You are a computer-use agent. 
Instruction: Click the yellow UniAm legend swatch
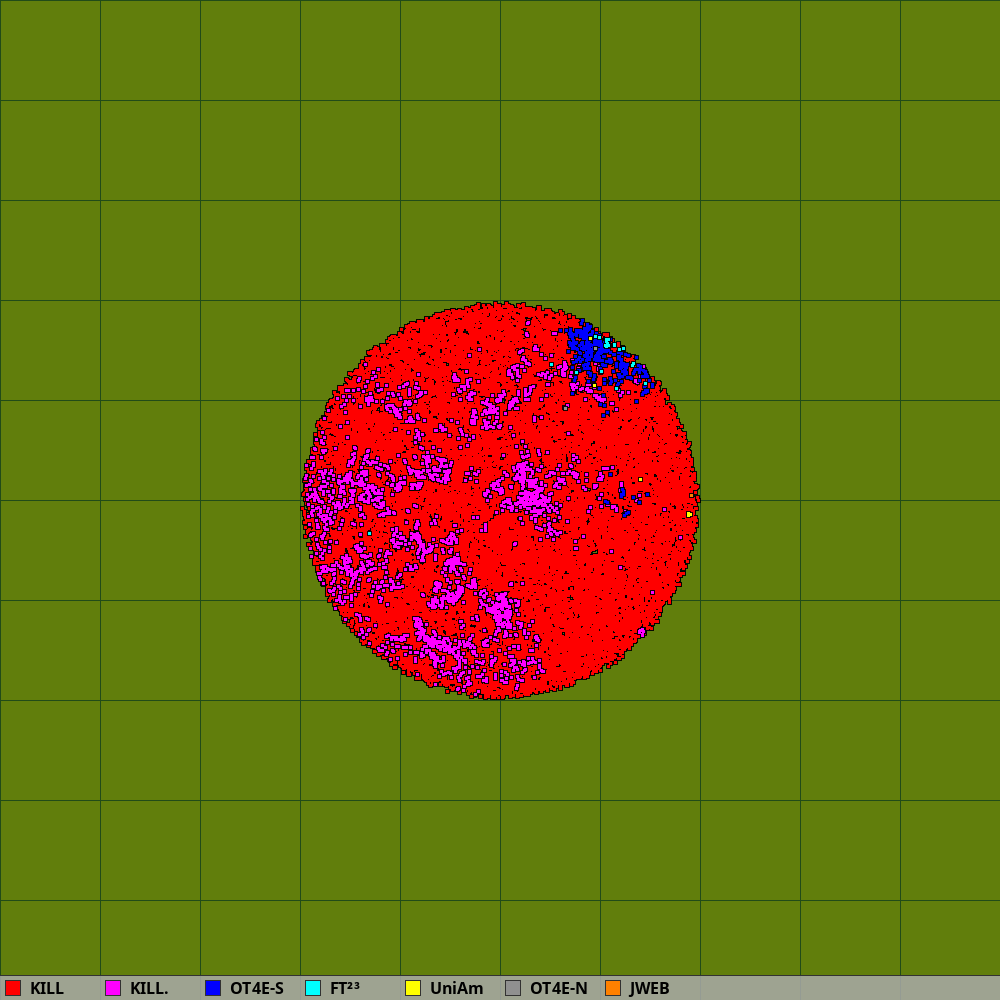413,988
